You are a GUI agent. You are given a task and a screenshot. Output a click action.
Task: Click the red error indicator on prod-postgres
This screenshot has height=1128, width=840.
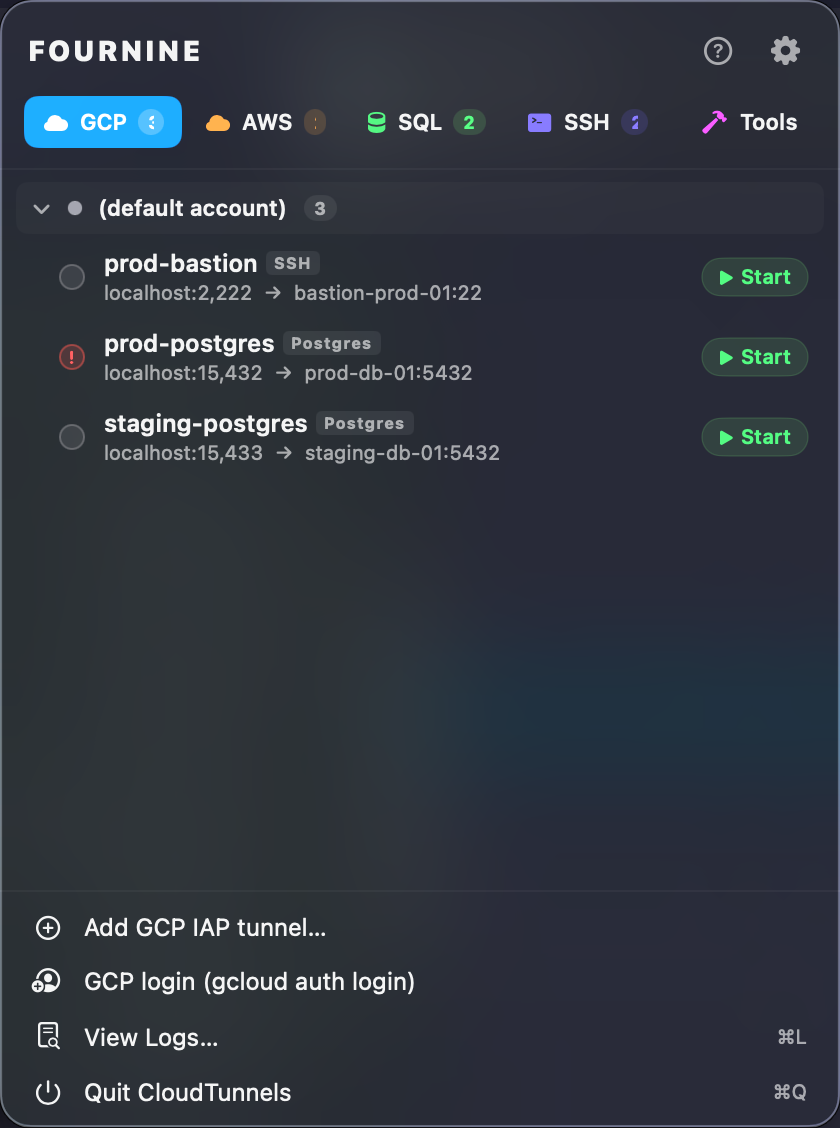[x=71, y=357]
